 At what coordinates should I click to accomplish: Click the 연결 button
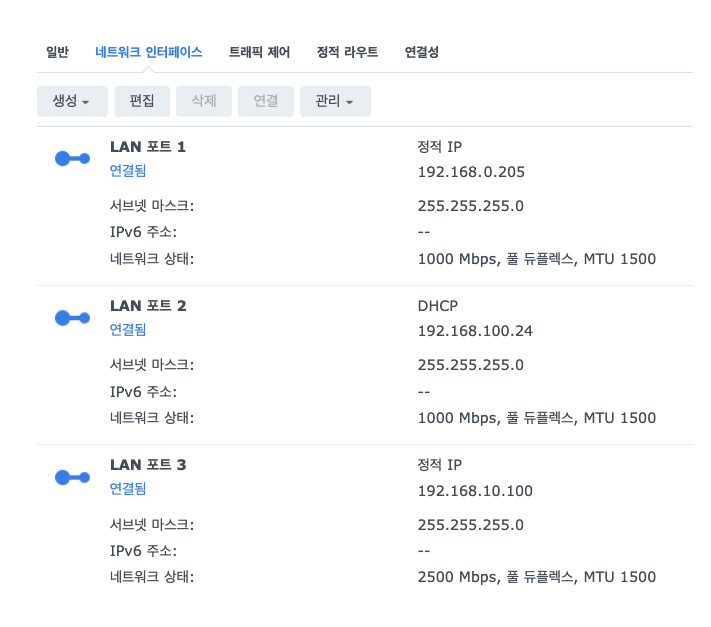point(266,101)
